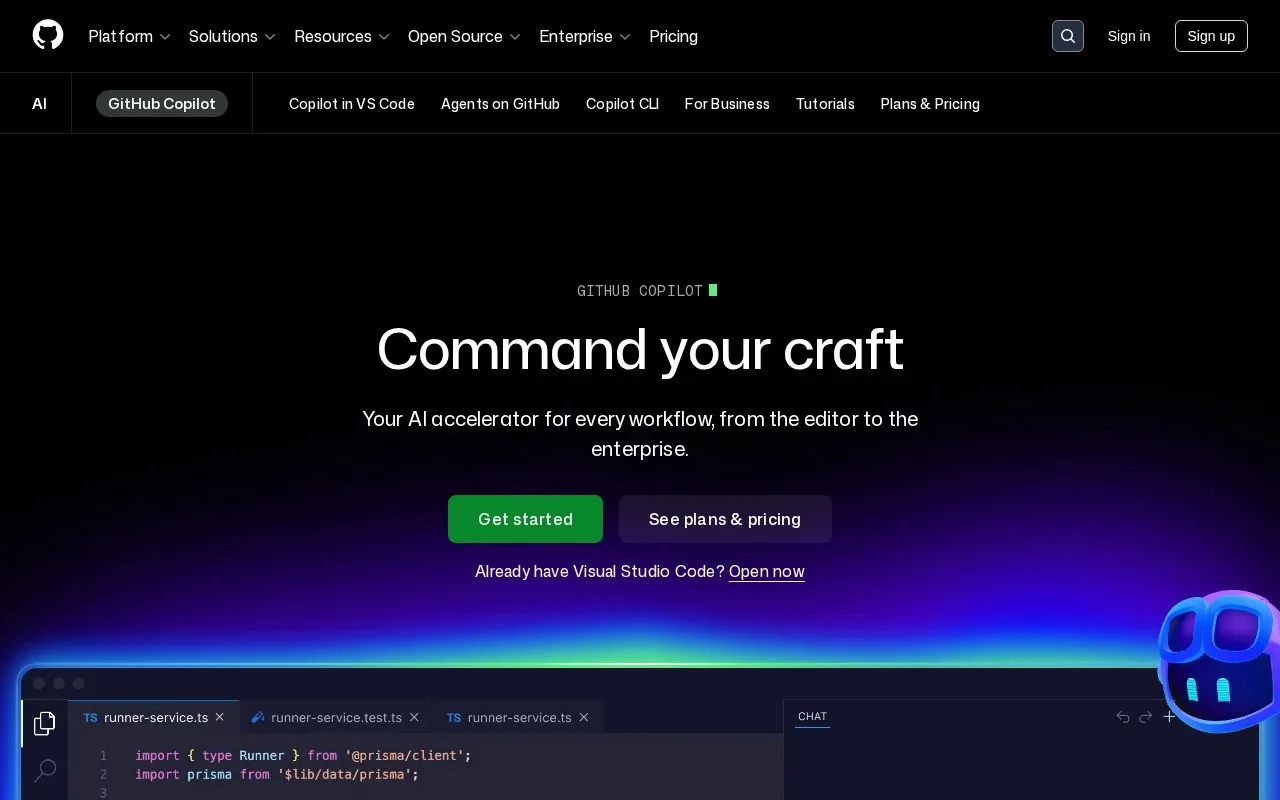
Task: Click the "Your AI accelerator for every workflow" subtitle
Action: [x=640, y=434]
